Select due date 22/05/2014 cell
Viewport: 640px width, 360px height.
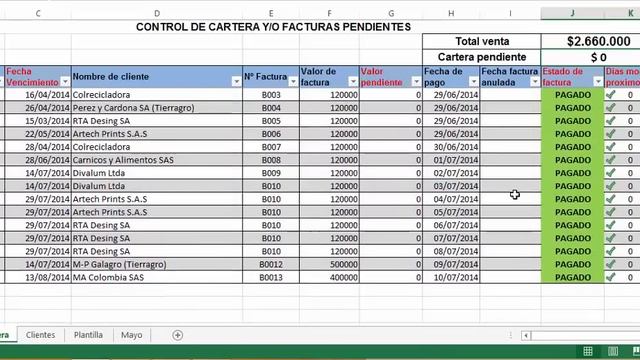tap(38, 134)
